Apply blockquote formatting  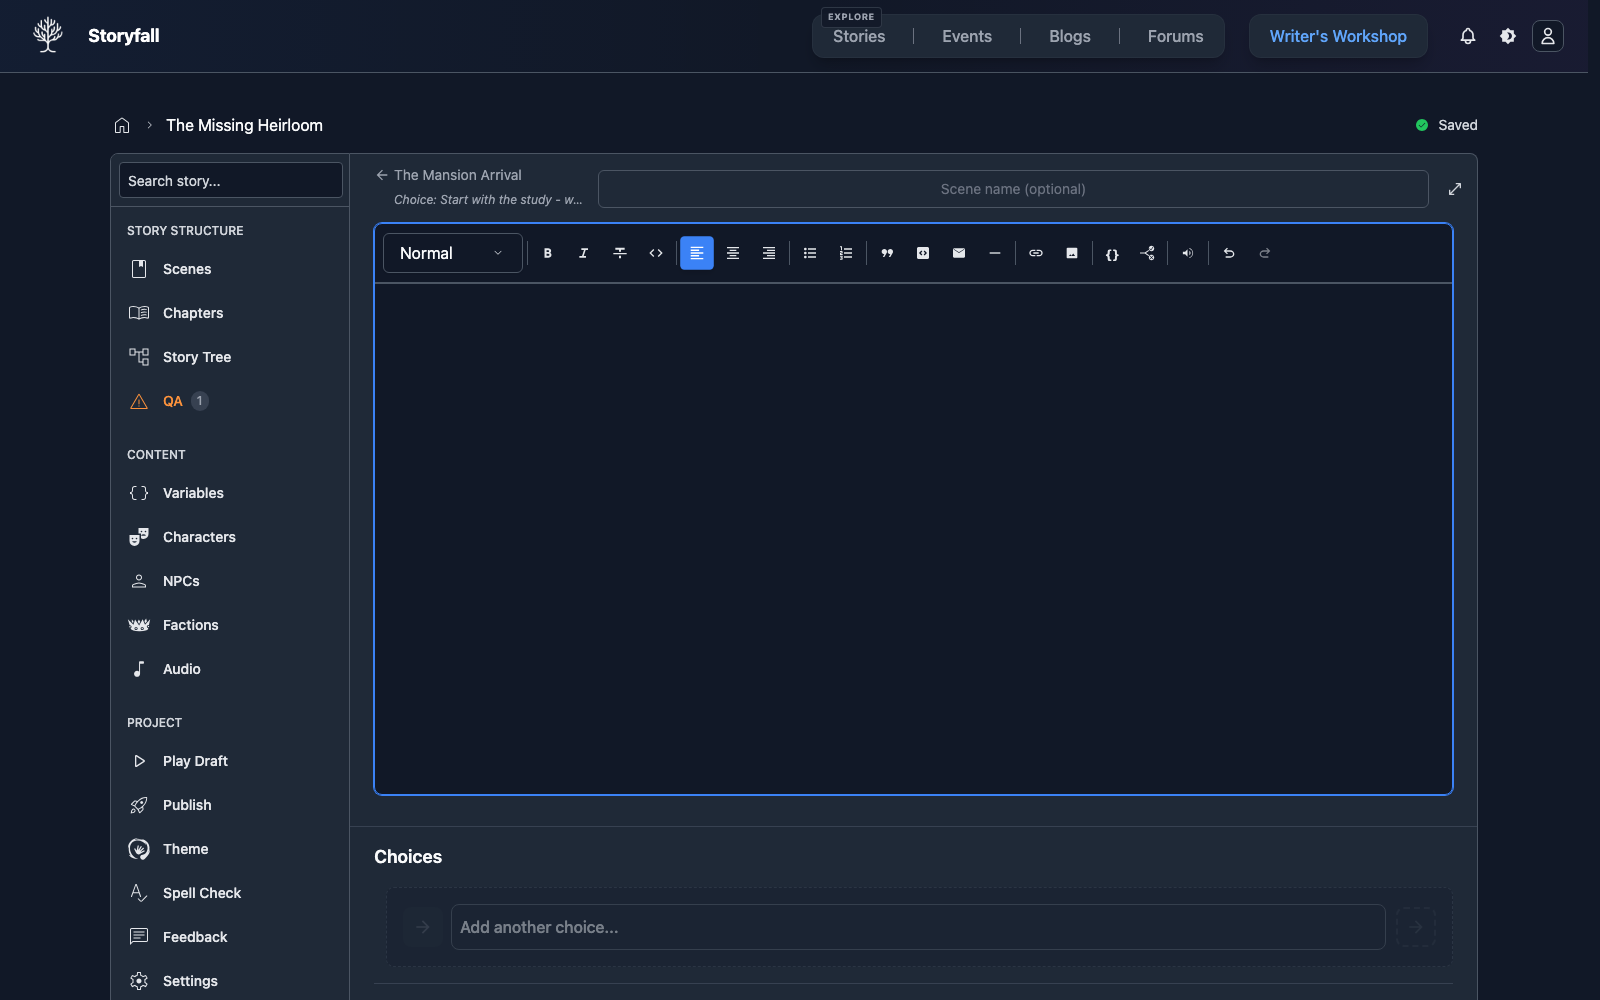[x=887, y=253]
